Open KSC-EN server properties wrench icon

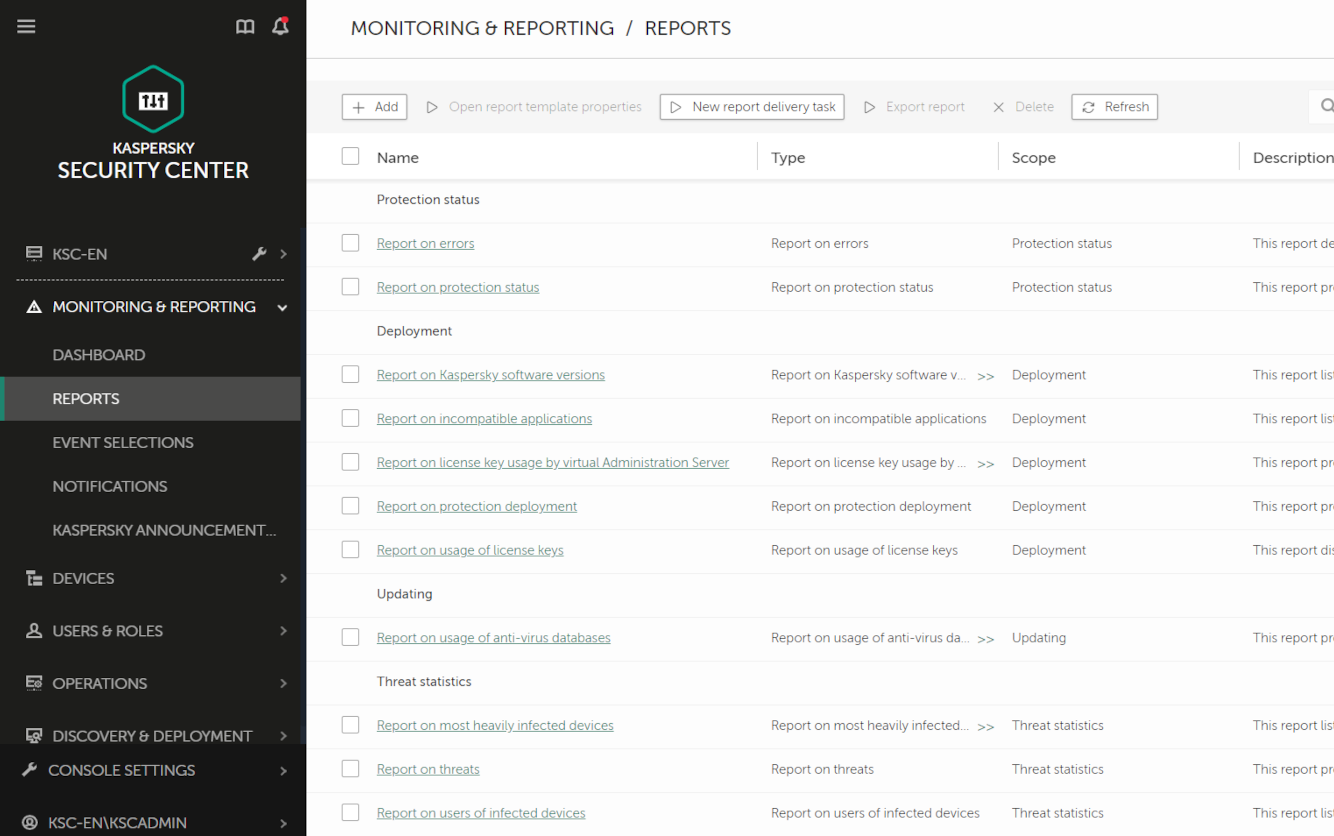click(259, 254)
